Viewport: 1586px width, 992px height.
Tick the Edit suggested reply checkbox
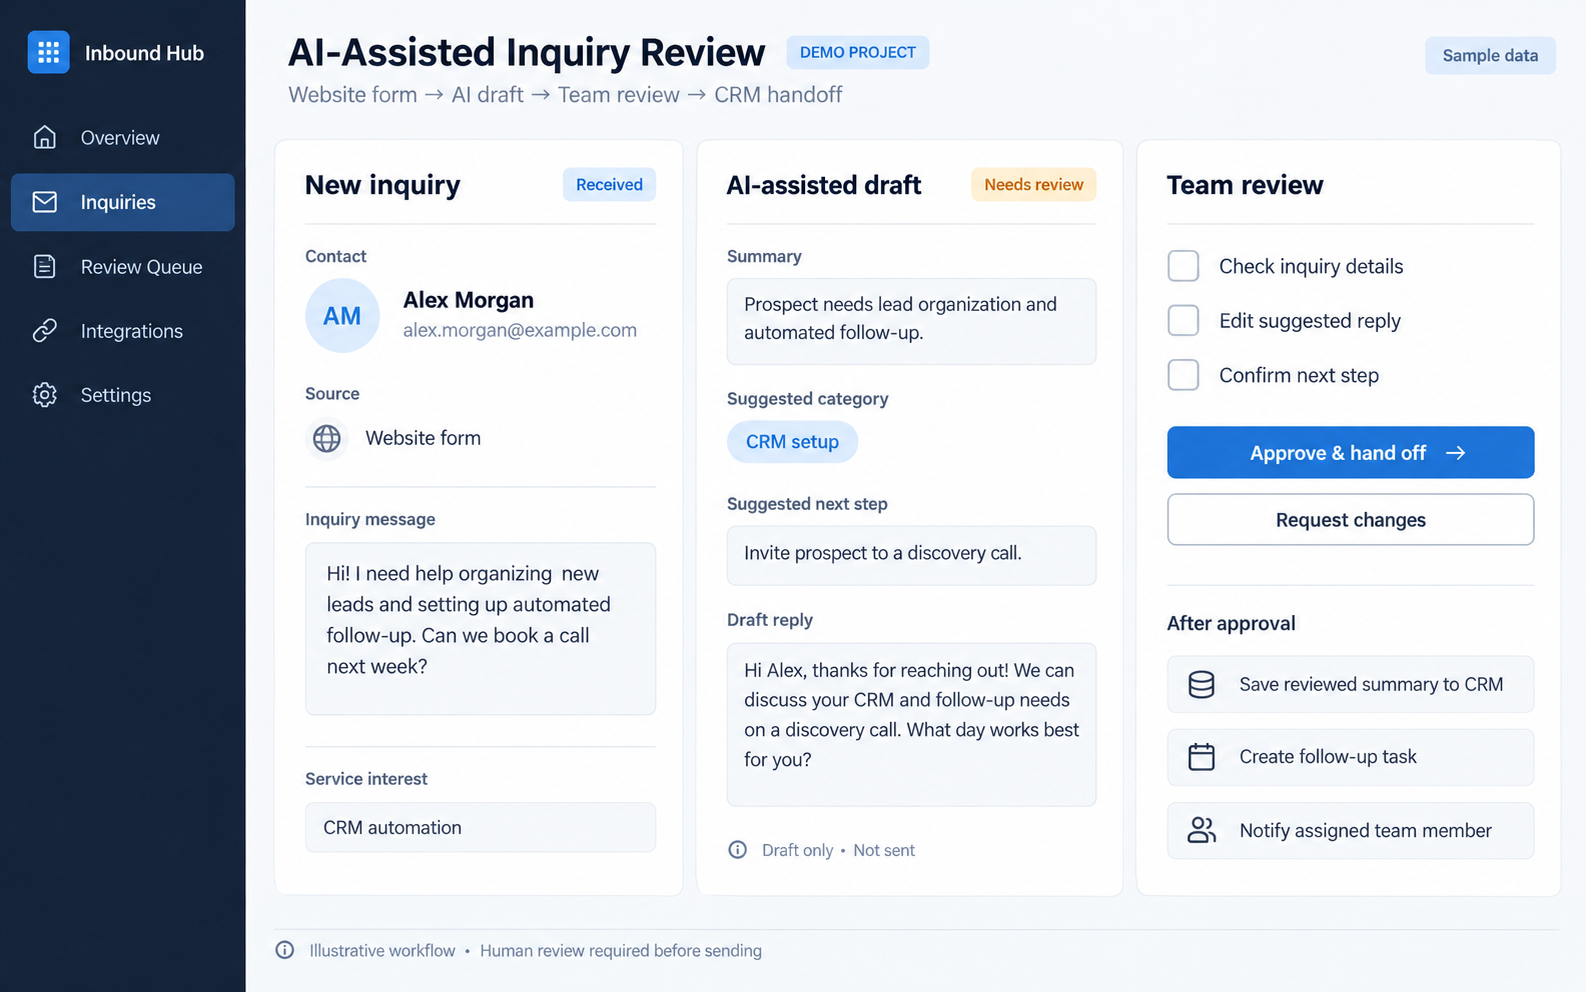pyautogui.click(x=1184, y=320)
